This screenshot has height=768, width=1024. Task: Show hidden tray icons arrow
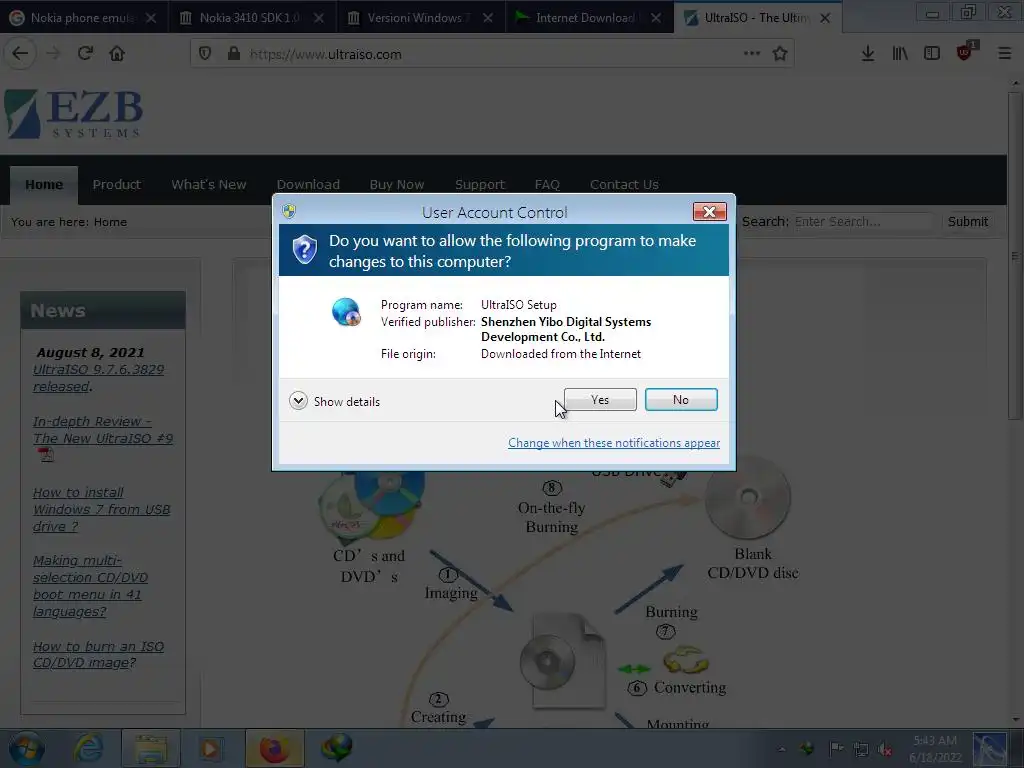click(x=782, y=748)
